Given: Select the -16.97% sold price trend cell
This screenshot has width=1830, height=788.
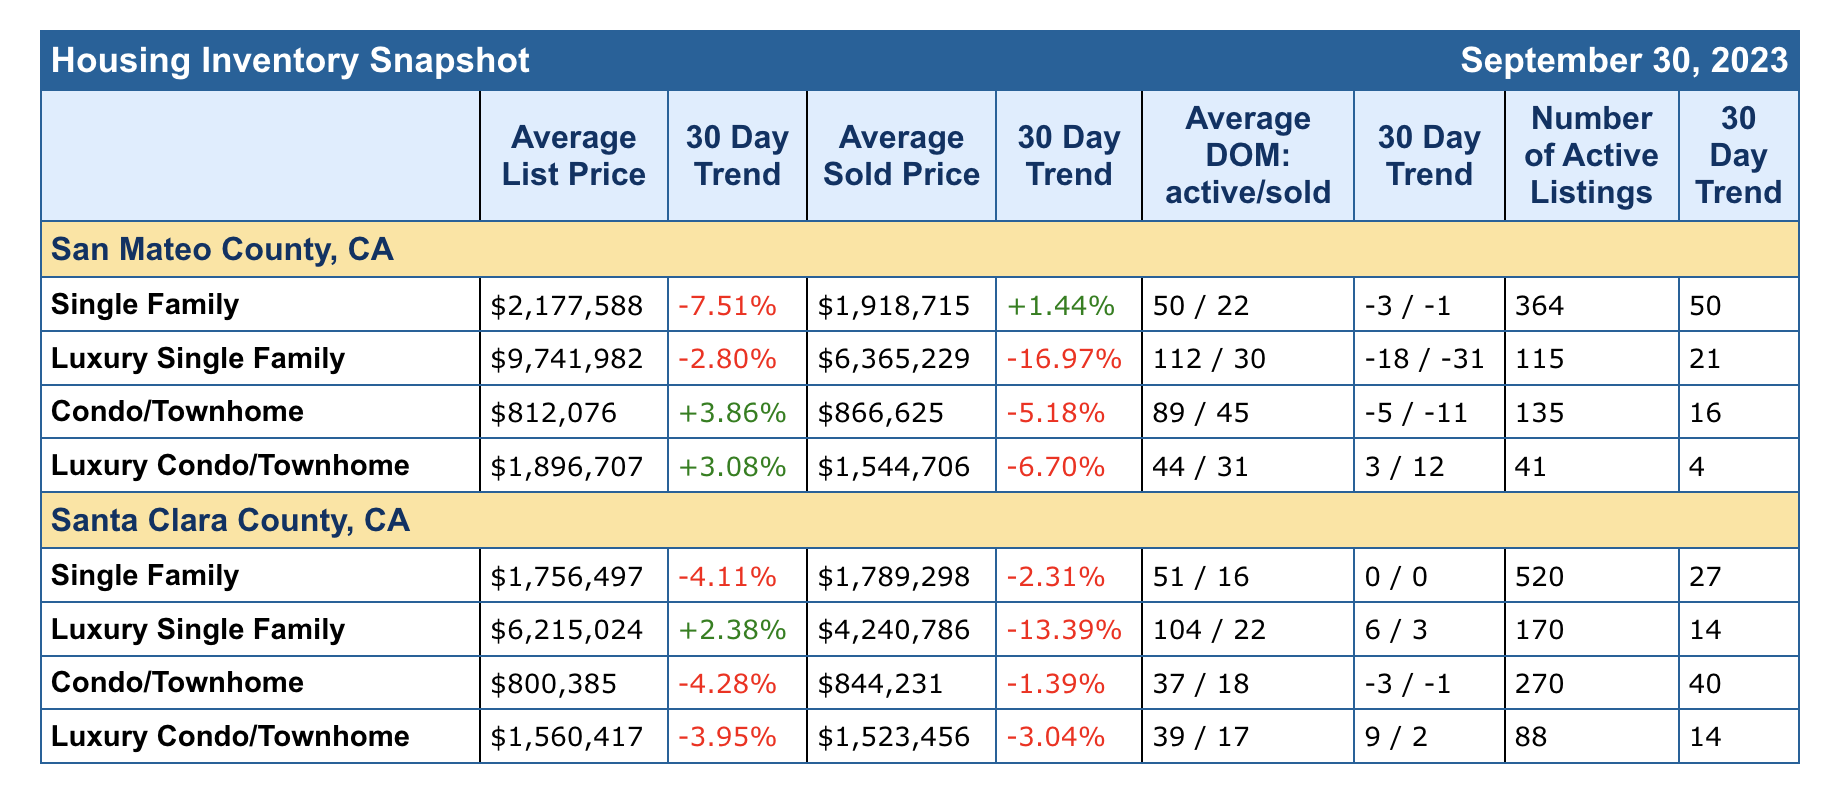Looking at the screenshot, I should click(1069, 358).
